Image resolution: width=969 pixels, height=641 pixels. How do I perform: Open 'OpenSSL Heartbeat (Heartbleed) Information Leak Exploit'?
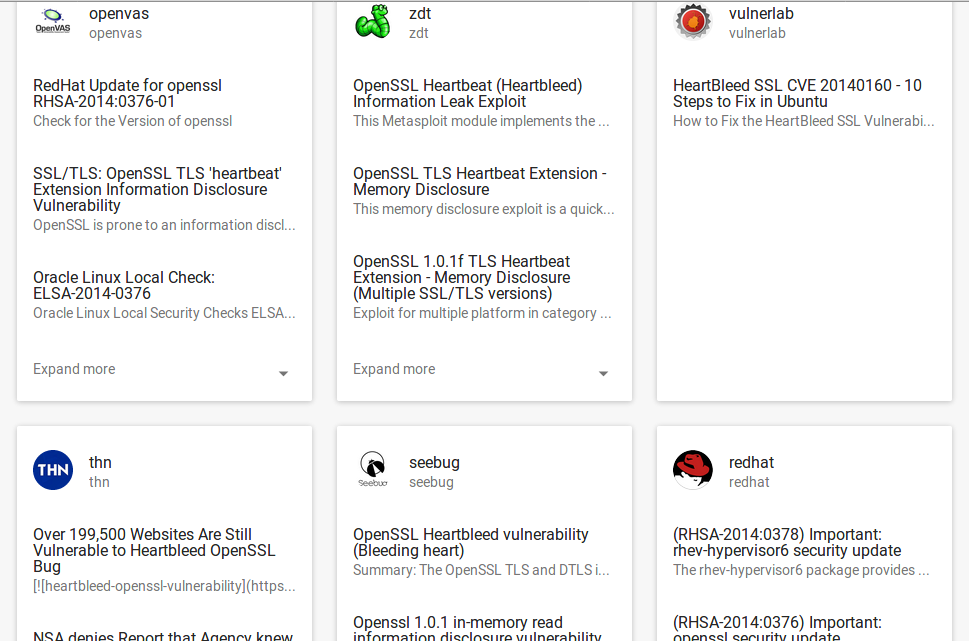(x=468, y=93)
